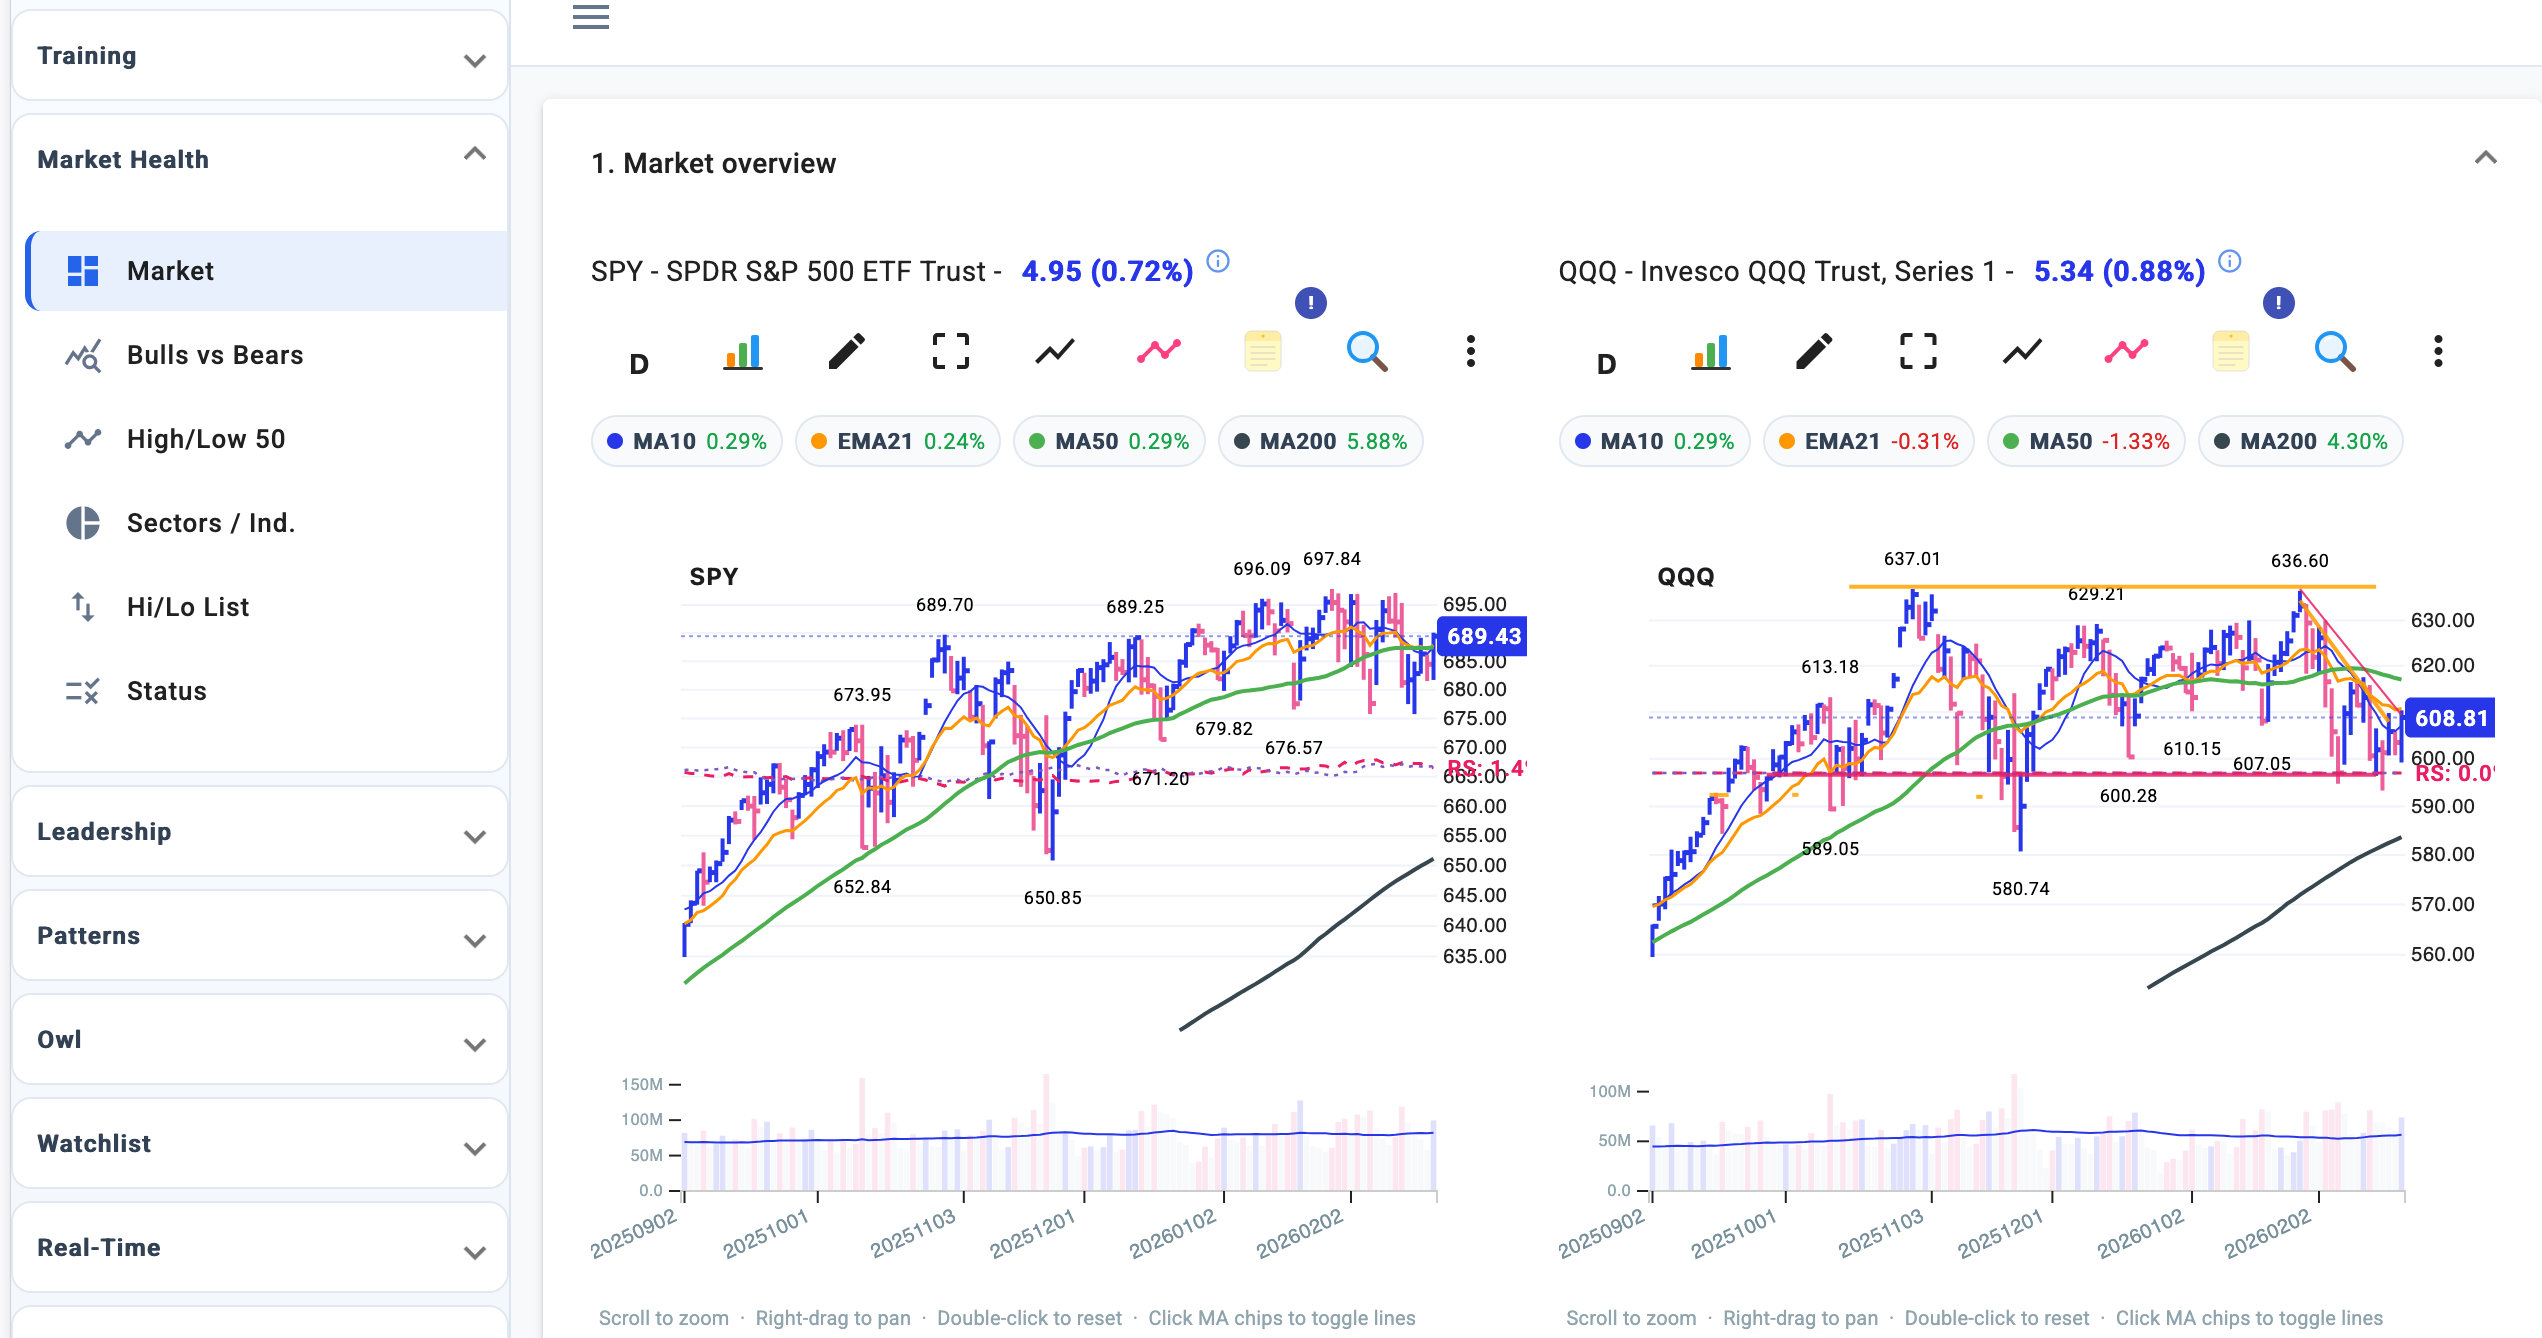Viewport: 2542px width, 1338px height.
Task: Select the QQQ pink trend line icon
Action: click(2126, 352)
